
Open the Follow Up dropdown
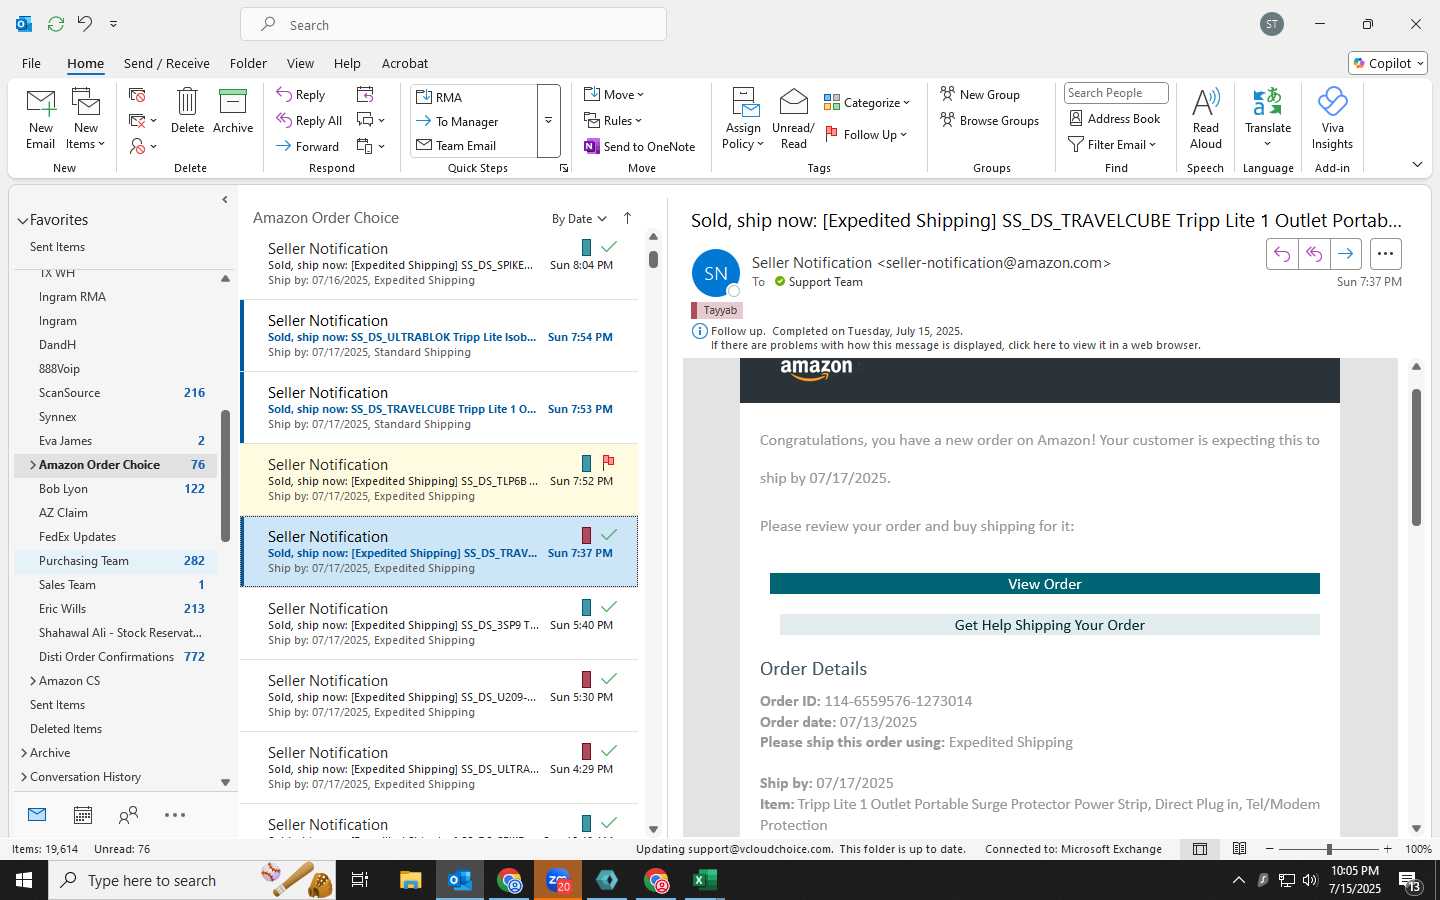[x=866, y=134]
